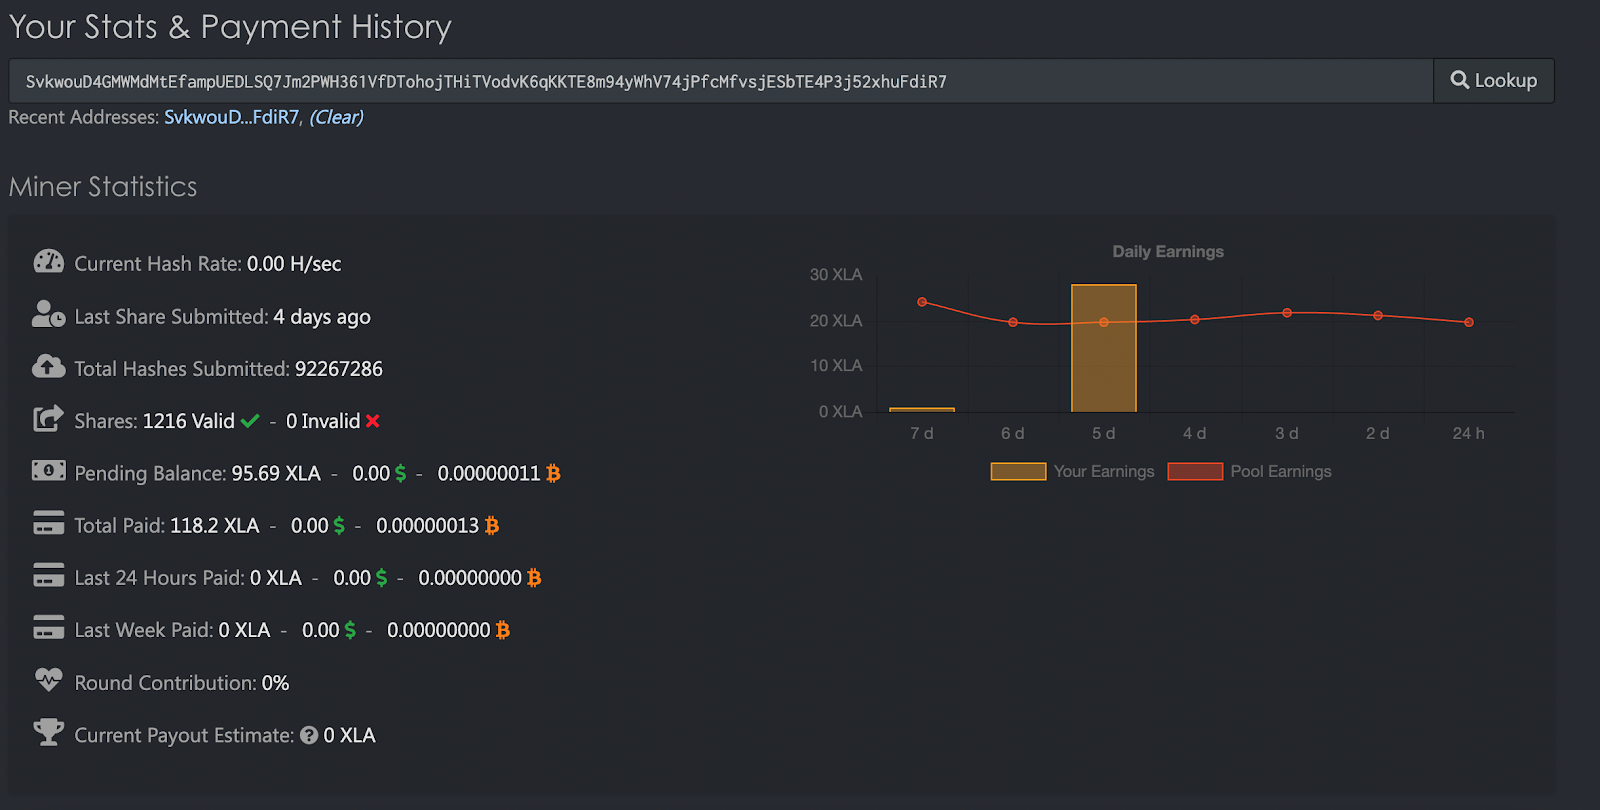This screenshot has height=810, width=1600.
Task: Open recent address SvkwouD...FdiR7 link
Action: point(231,117)
